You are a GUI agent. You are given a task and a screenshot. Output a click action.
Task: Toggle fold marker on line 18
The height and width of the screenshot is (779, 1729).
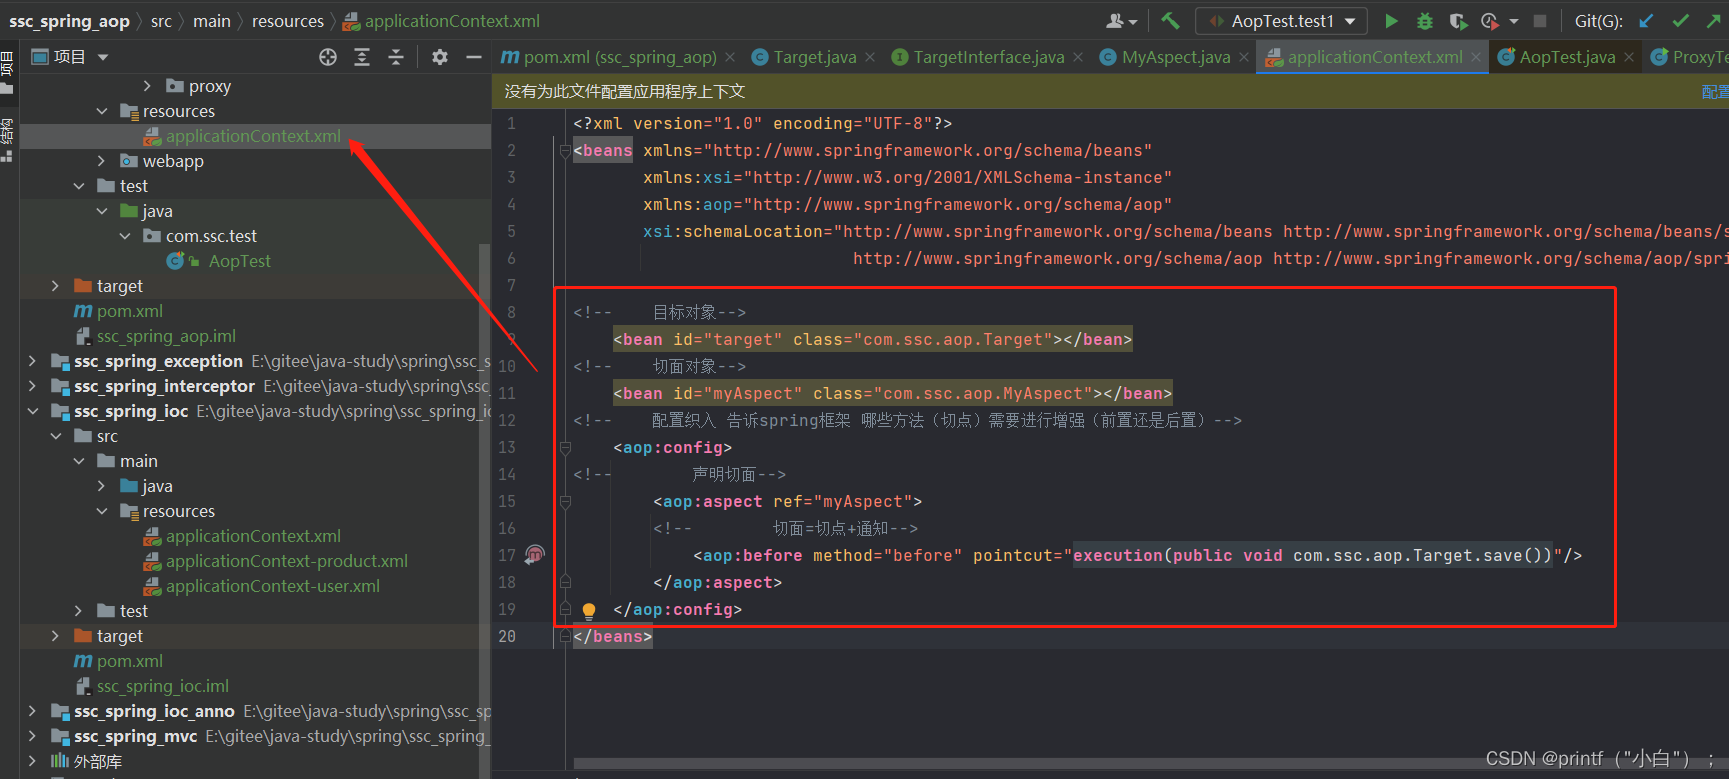pyautogui.click(x=565, y=582)
